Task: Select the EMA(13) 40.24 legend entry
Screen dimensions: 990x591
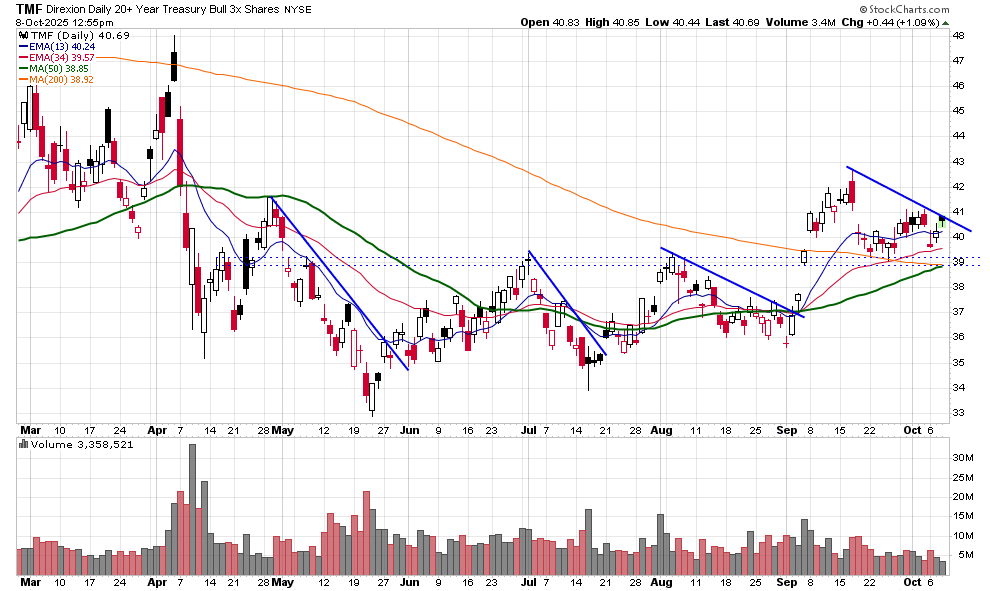Action: point(60,46)
